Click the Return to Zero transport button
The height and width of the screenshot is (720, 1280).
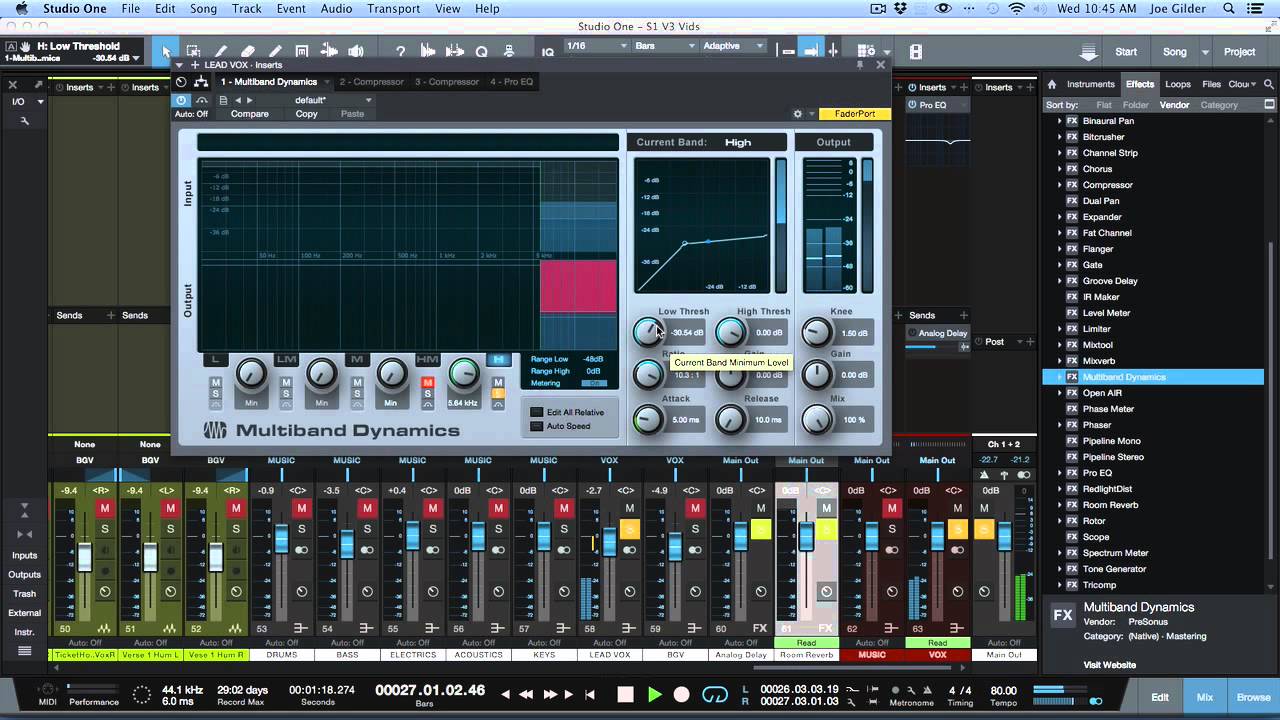590,694
